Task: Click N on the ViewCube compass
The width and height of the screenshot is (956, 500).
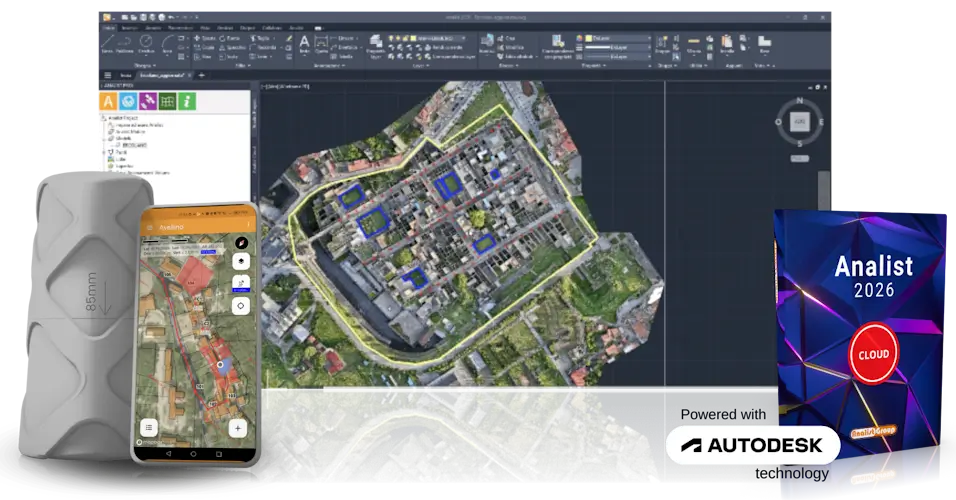Action: tap(799, 101)
